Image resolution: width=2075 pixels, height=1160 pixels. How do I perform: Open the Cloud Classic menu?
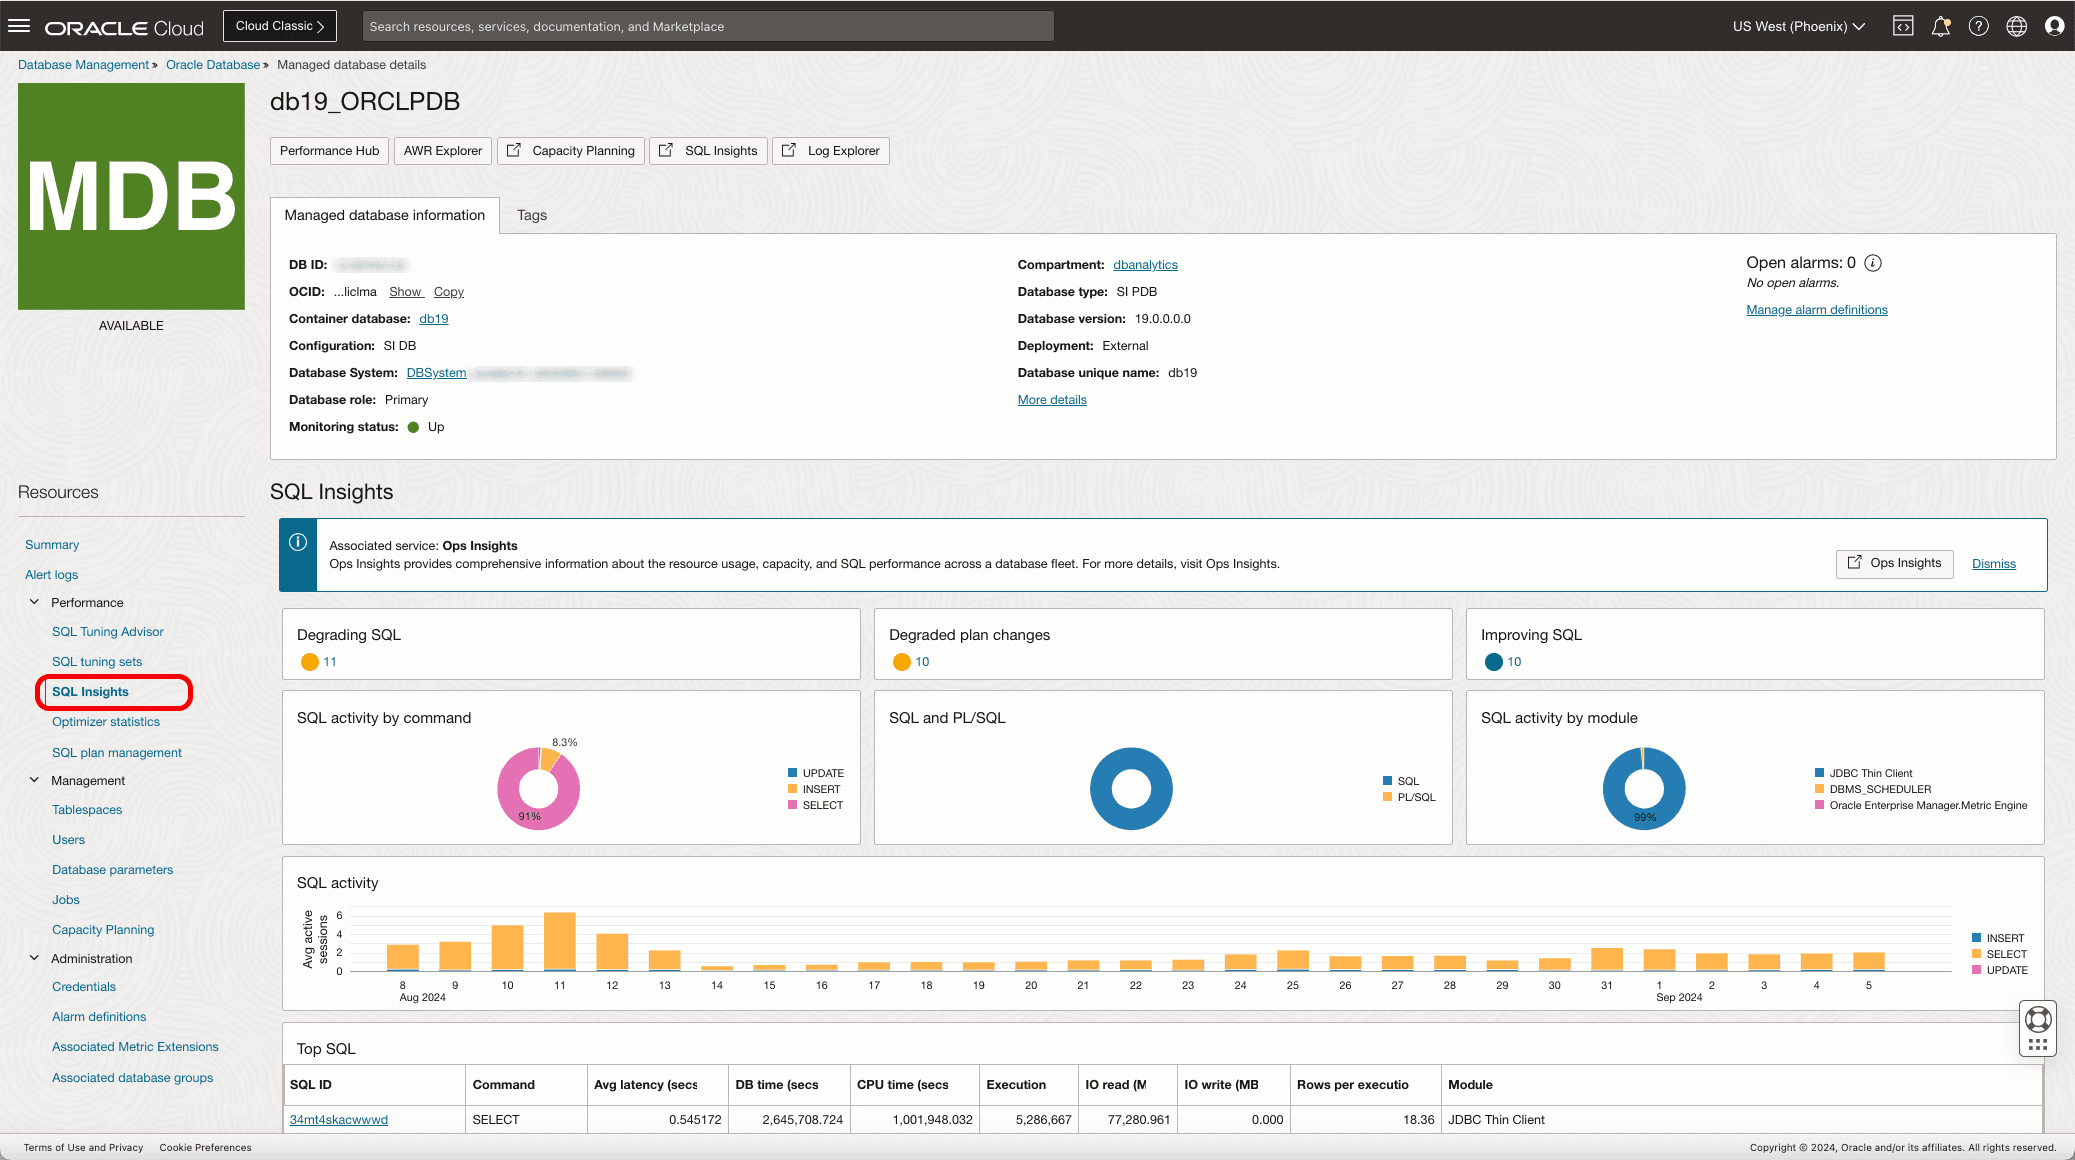point(279,25)
